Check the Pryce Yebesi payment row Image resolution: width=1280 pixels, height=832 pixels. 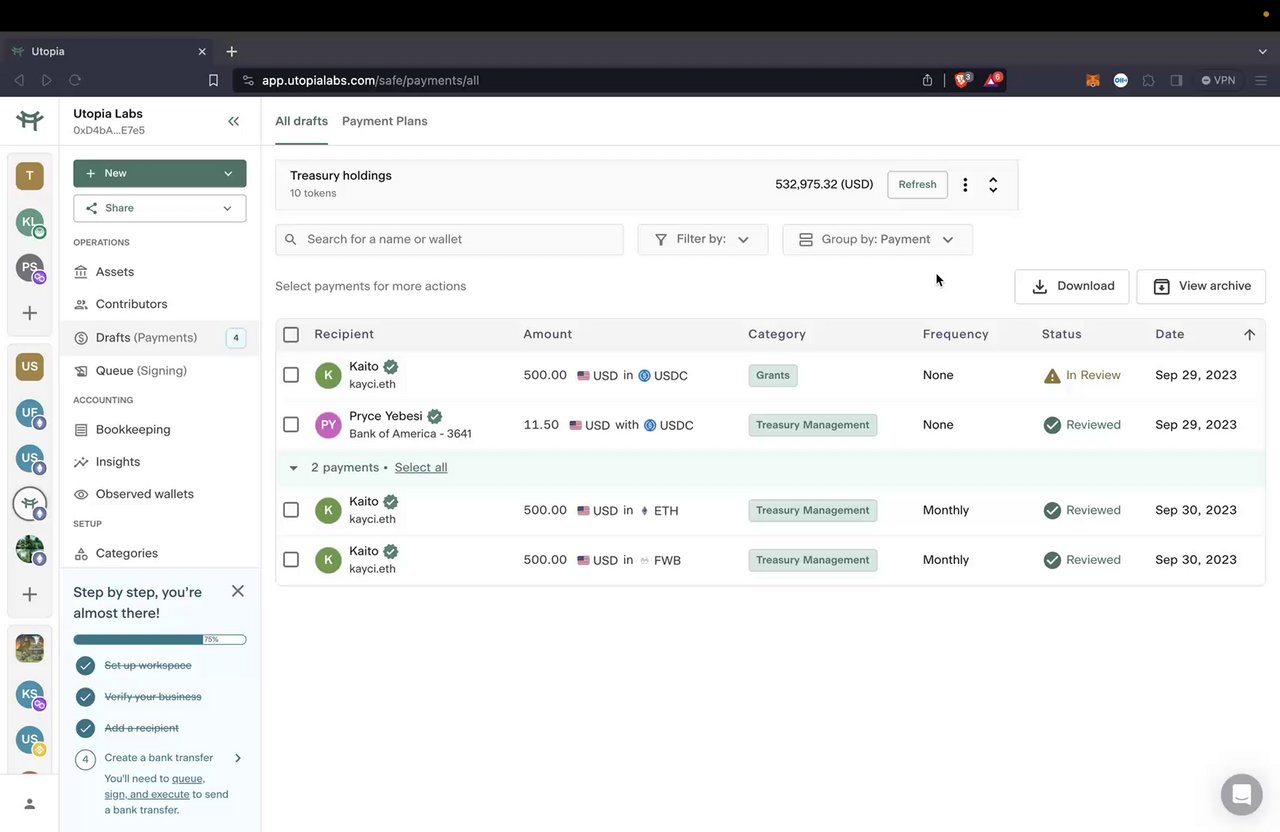point(291,425)
